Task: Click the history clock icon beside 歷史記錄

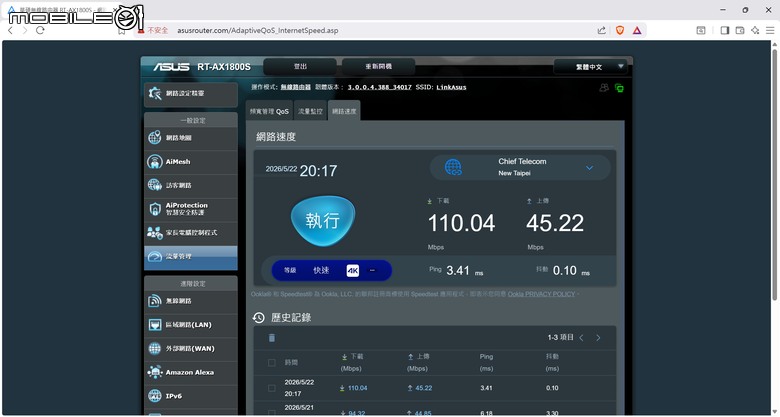Action: point(259,317)
